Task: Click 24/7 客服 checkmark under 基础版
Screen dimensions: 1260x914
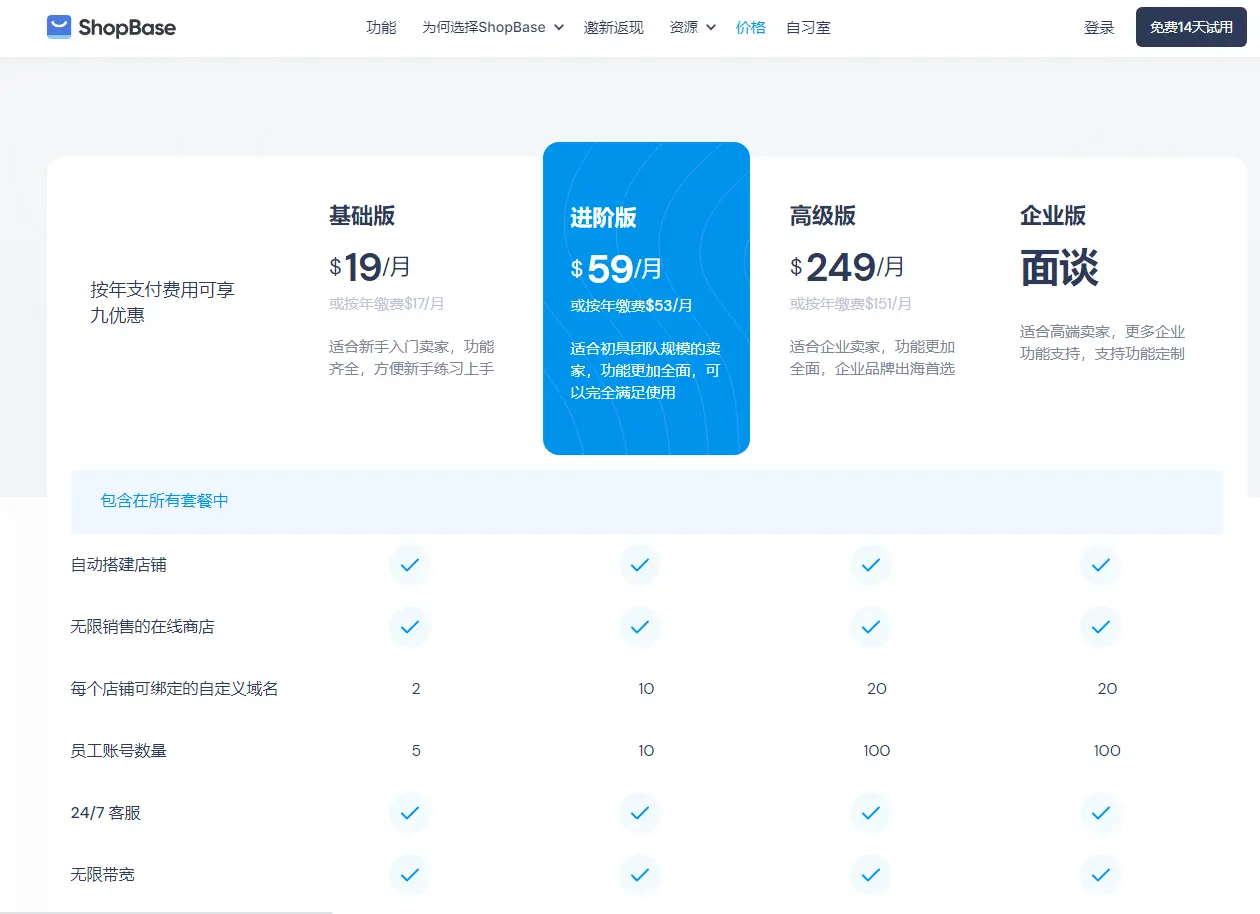Action: pyautogui.click(x=409, y=813)
